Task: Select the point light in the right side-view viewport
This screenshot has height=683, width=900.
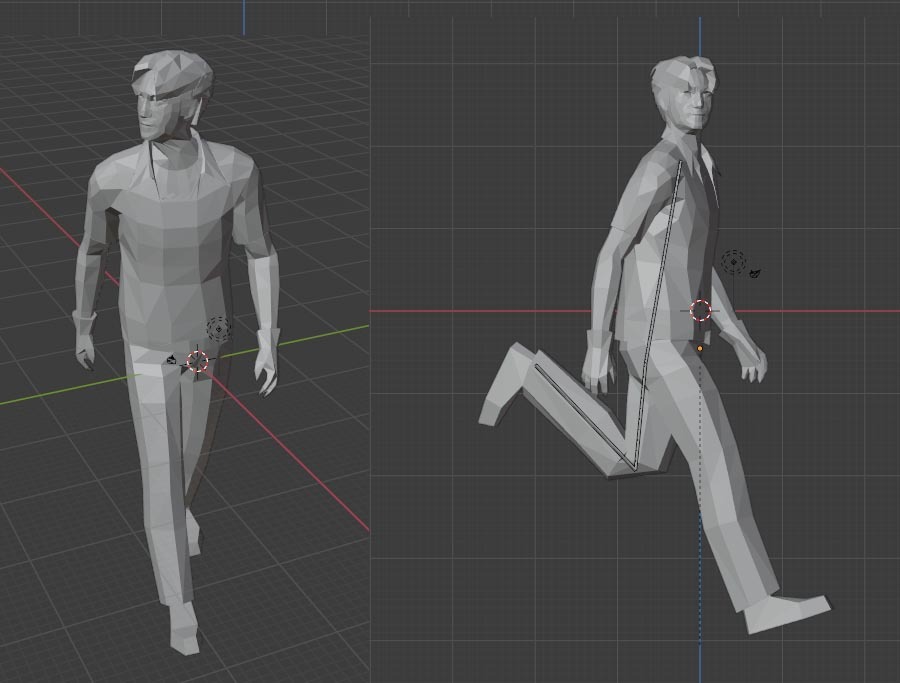Action: [734, 262]
